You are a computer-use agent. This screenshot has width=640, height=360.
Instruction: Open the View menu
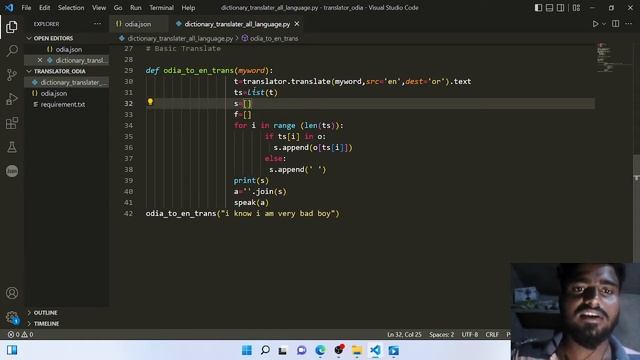tap(99, 8)
